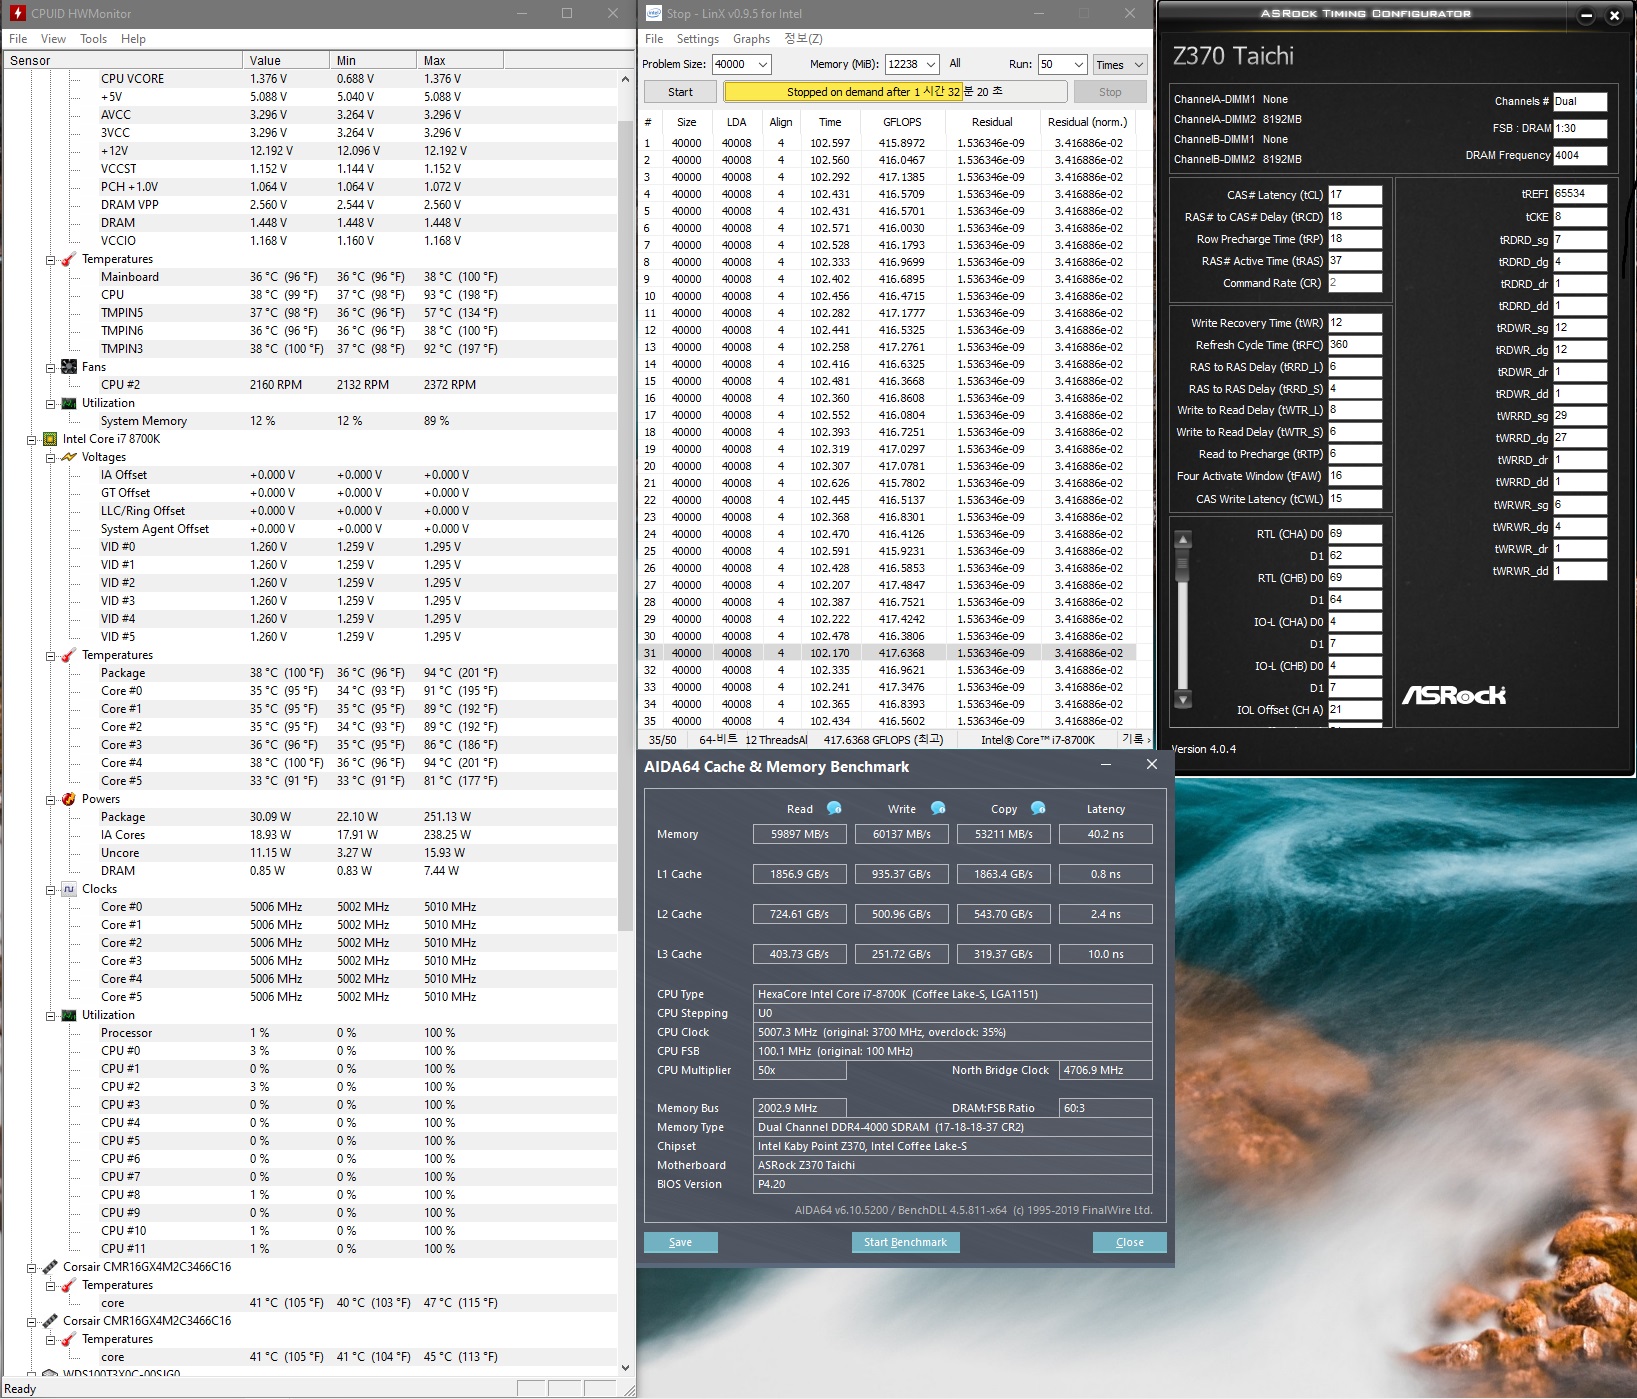This screenshot has height=1399, width=1637.
Task: Click the Temperatures thermometer icon under Mainboard voltages
Action: pyautogui.click(x=69, y=259)
